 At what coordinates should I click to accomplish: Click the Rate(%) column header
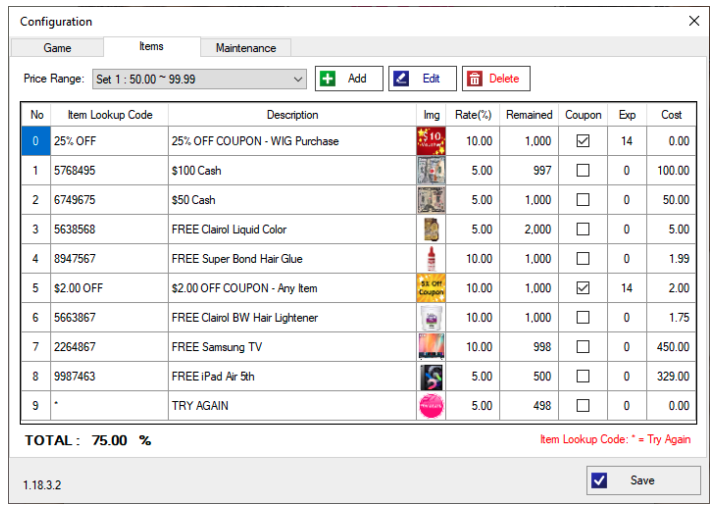click(473, 115)
